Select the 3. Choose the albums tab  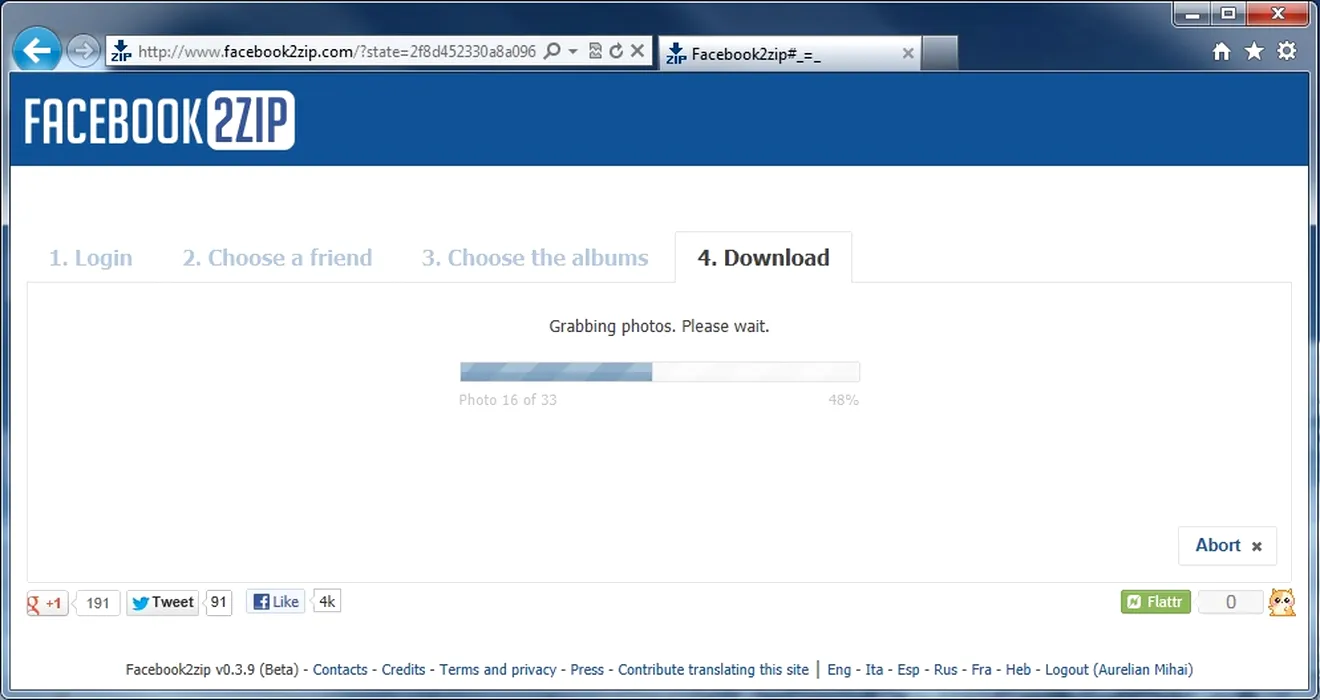point(534,258)
